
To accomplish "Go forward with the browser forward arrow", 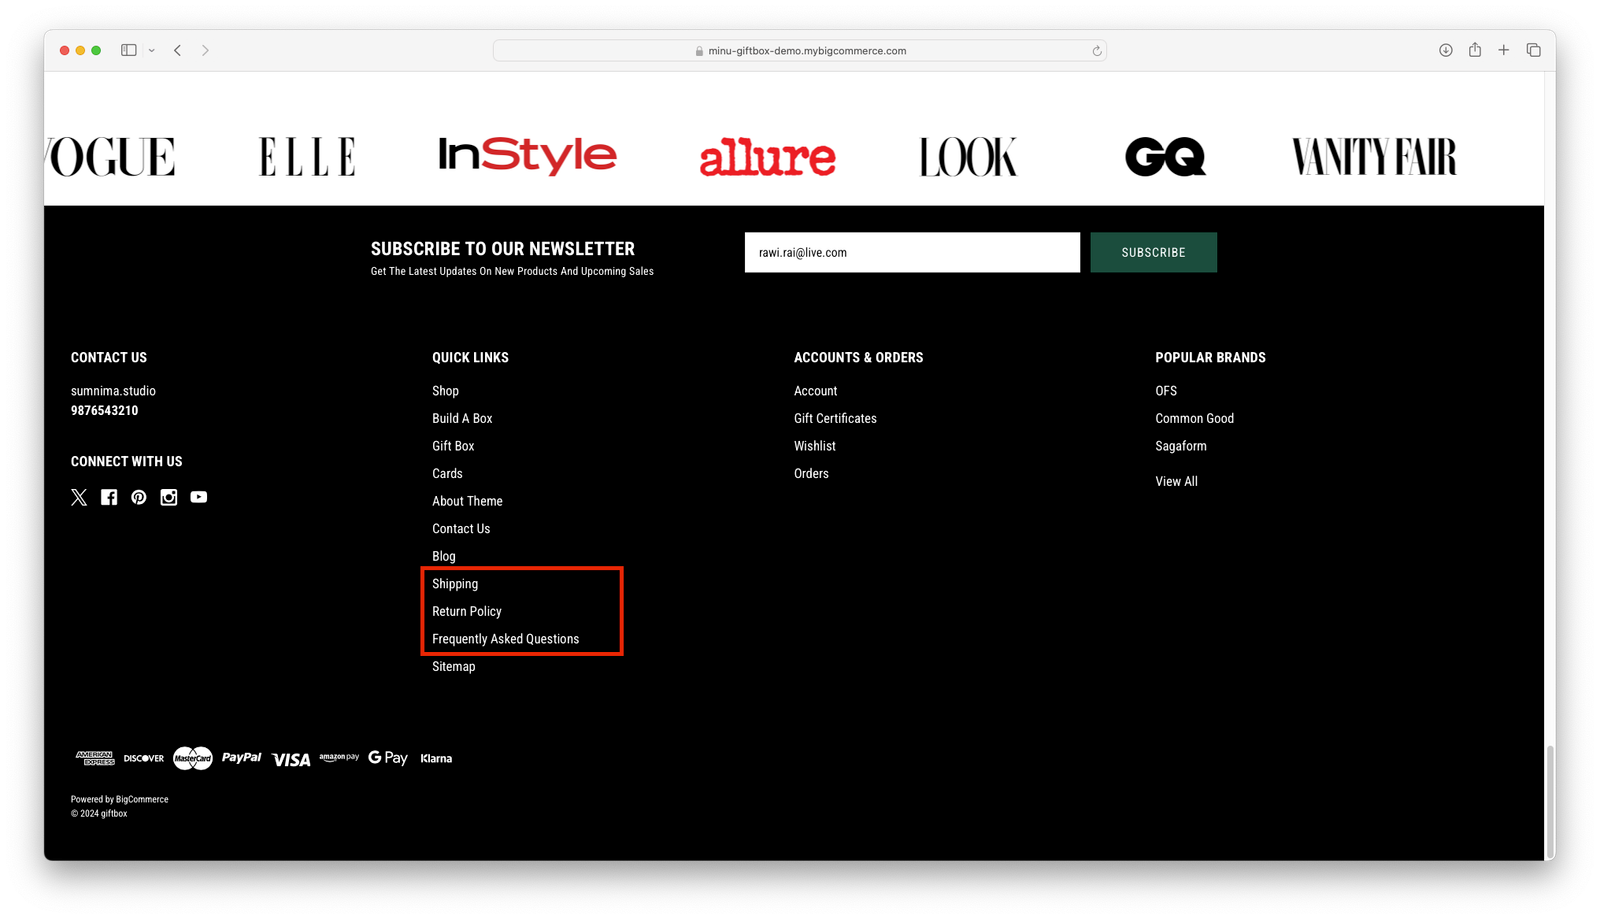I will (205, 50).
